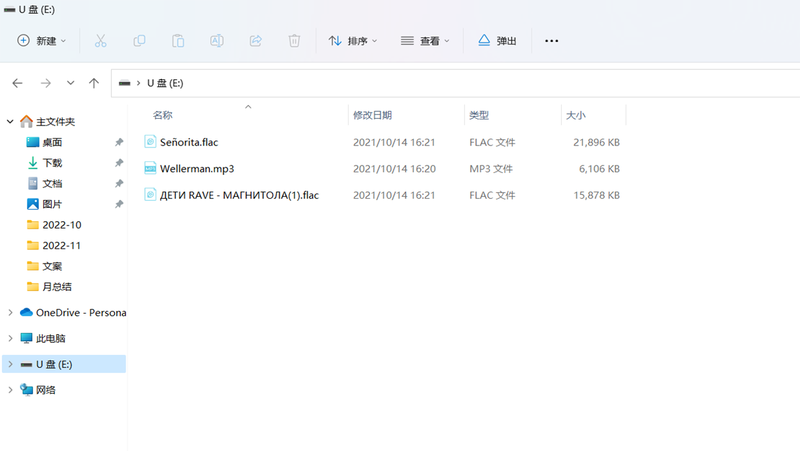Sort by the 大小 column header
800x451 pixels.
(576, 115)
